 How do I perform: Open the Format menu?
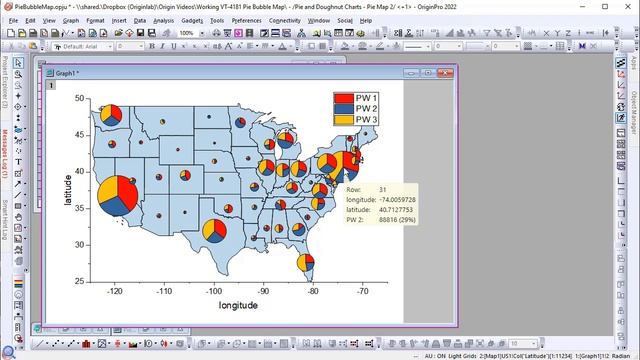pos(95,20)
